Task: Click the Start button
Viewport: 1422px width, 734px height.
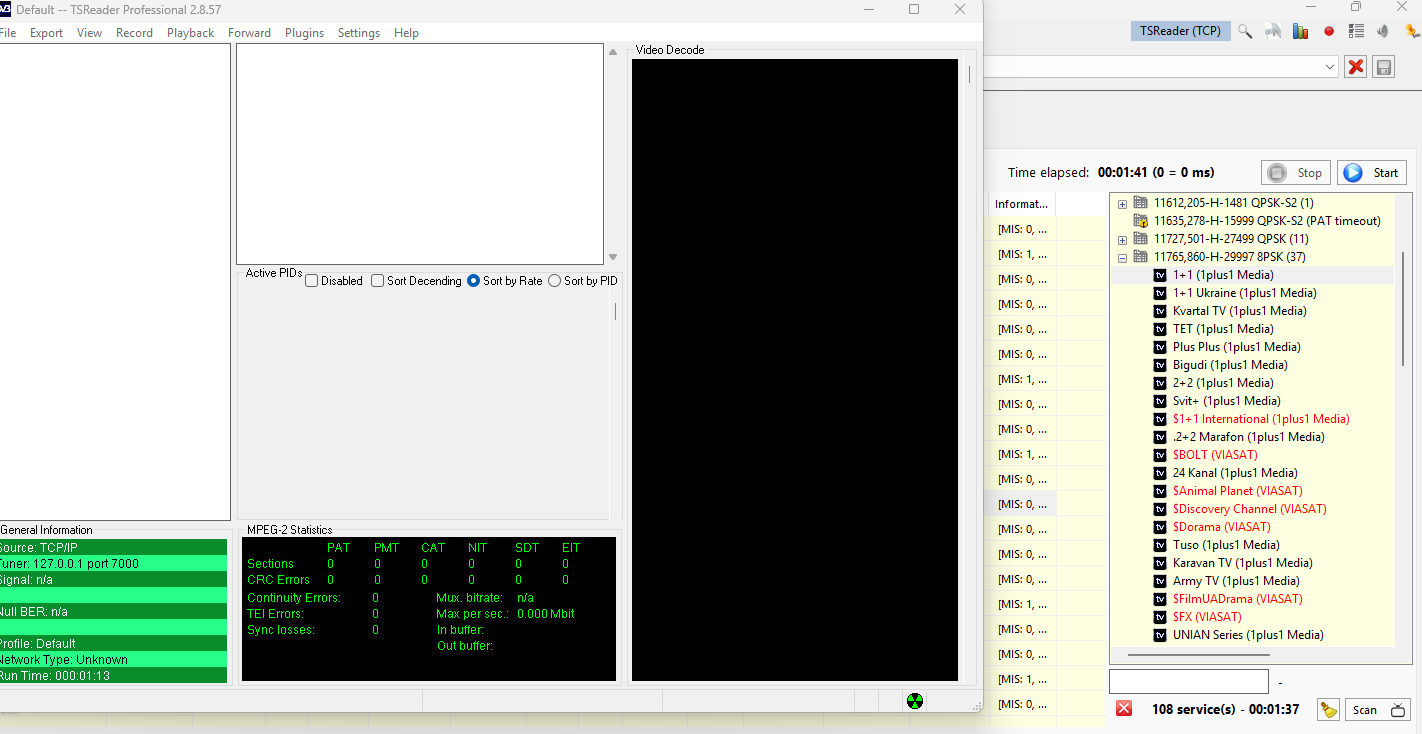Action: tap(1372, 173)
